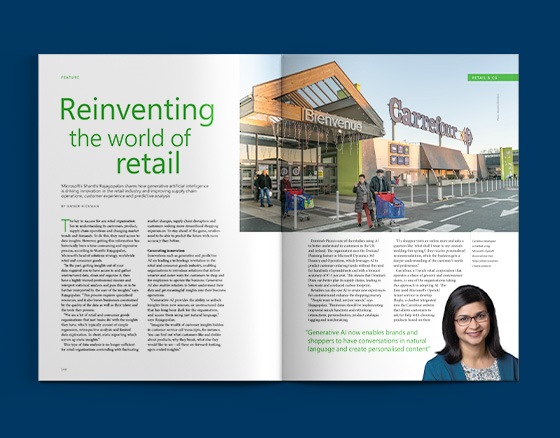Click the FEATURE section label

(70, 78)
